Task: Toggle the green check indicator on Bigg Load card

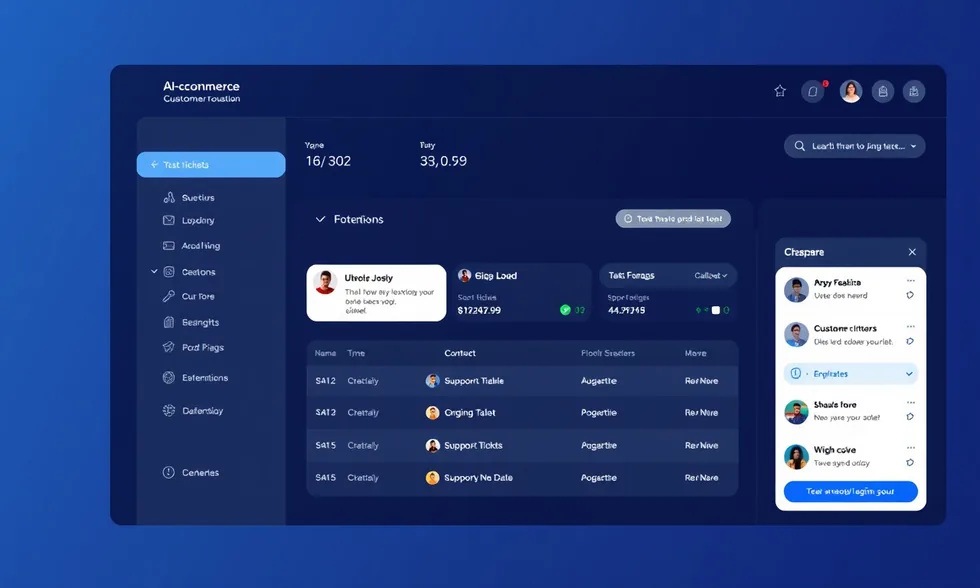Action: tap(565, 310)
